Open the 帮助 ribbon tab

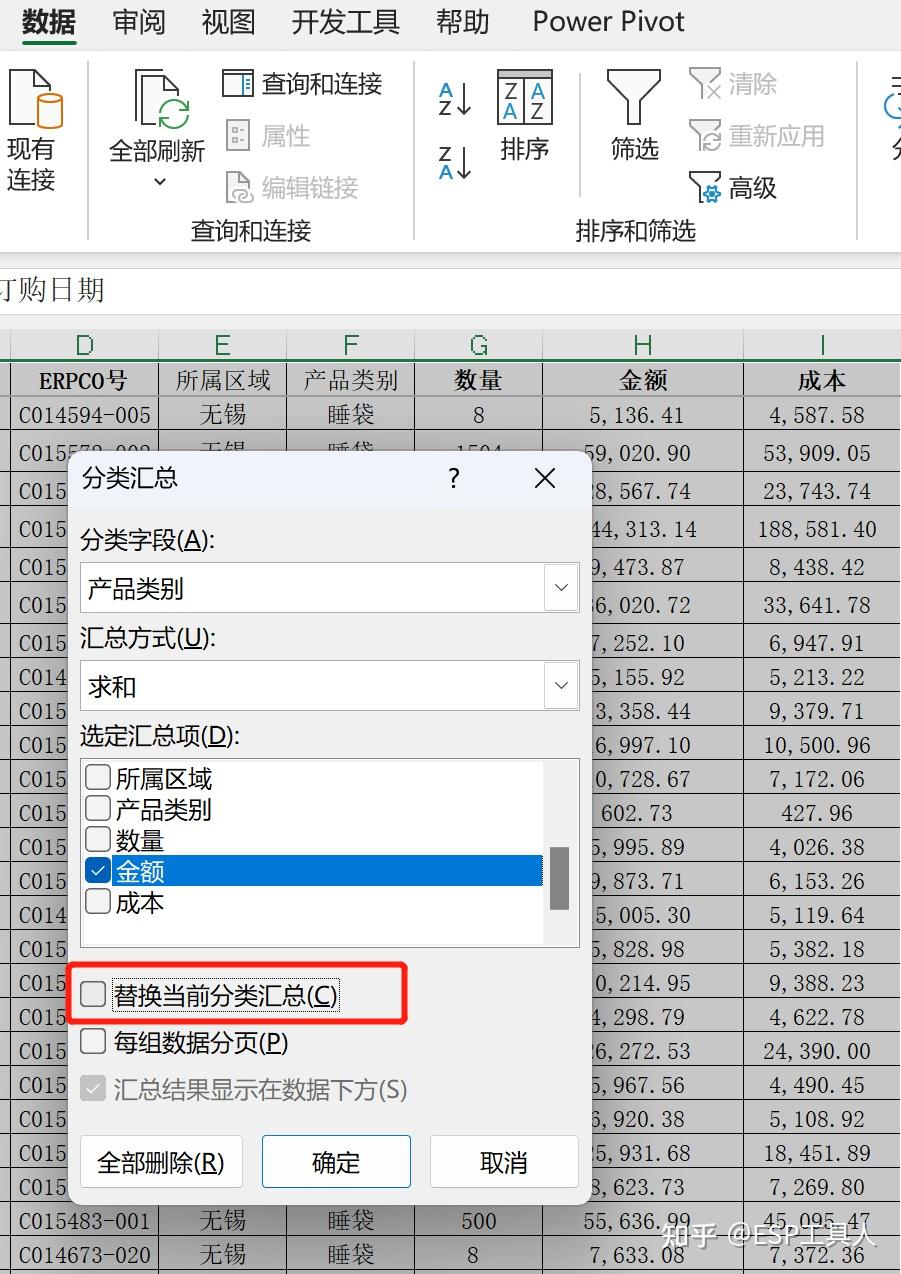click(463, 22)
